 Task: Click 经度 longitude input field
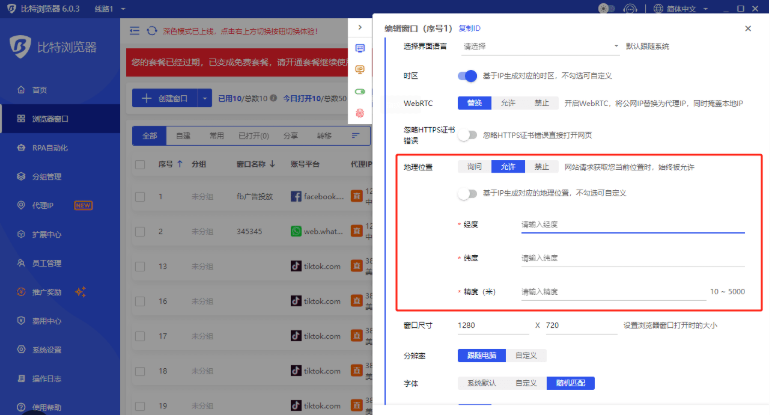click(x=633, y=224)
